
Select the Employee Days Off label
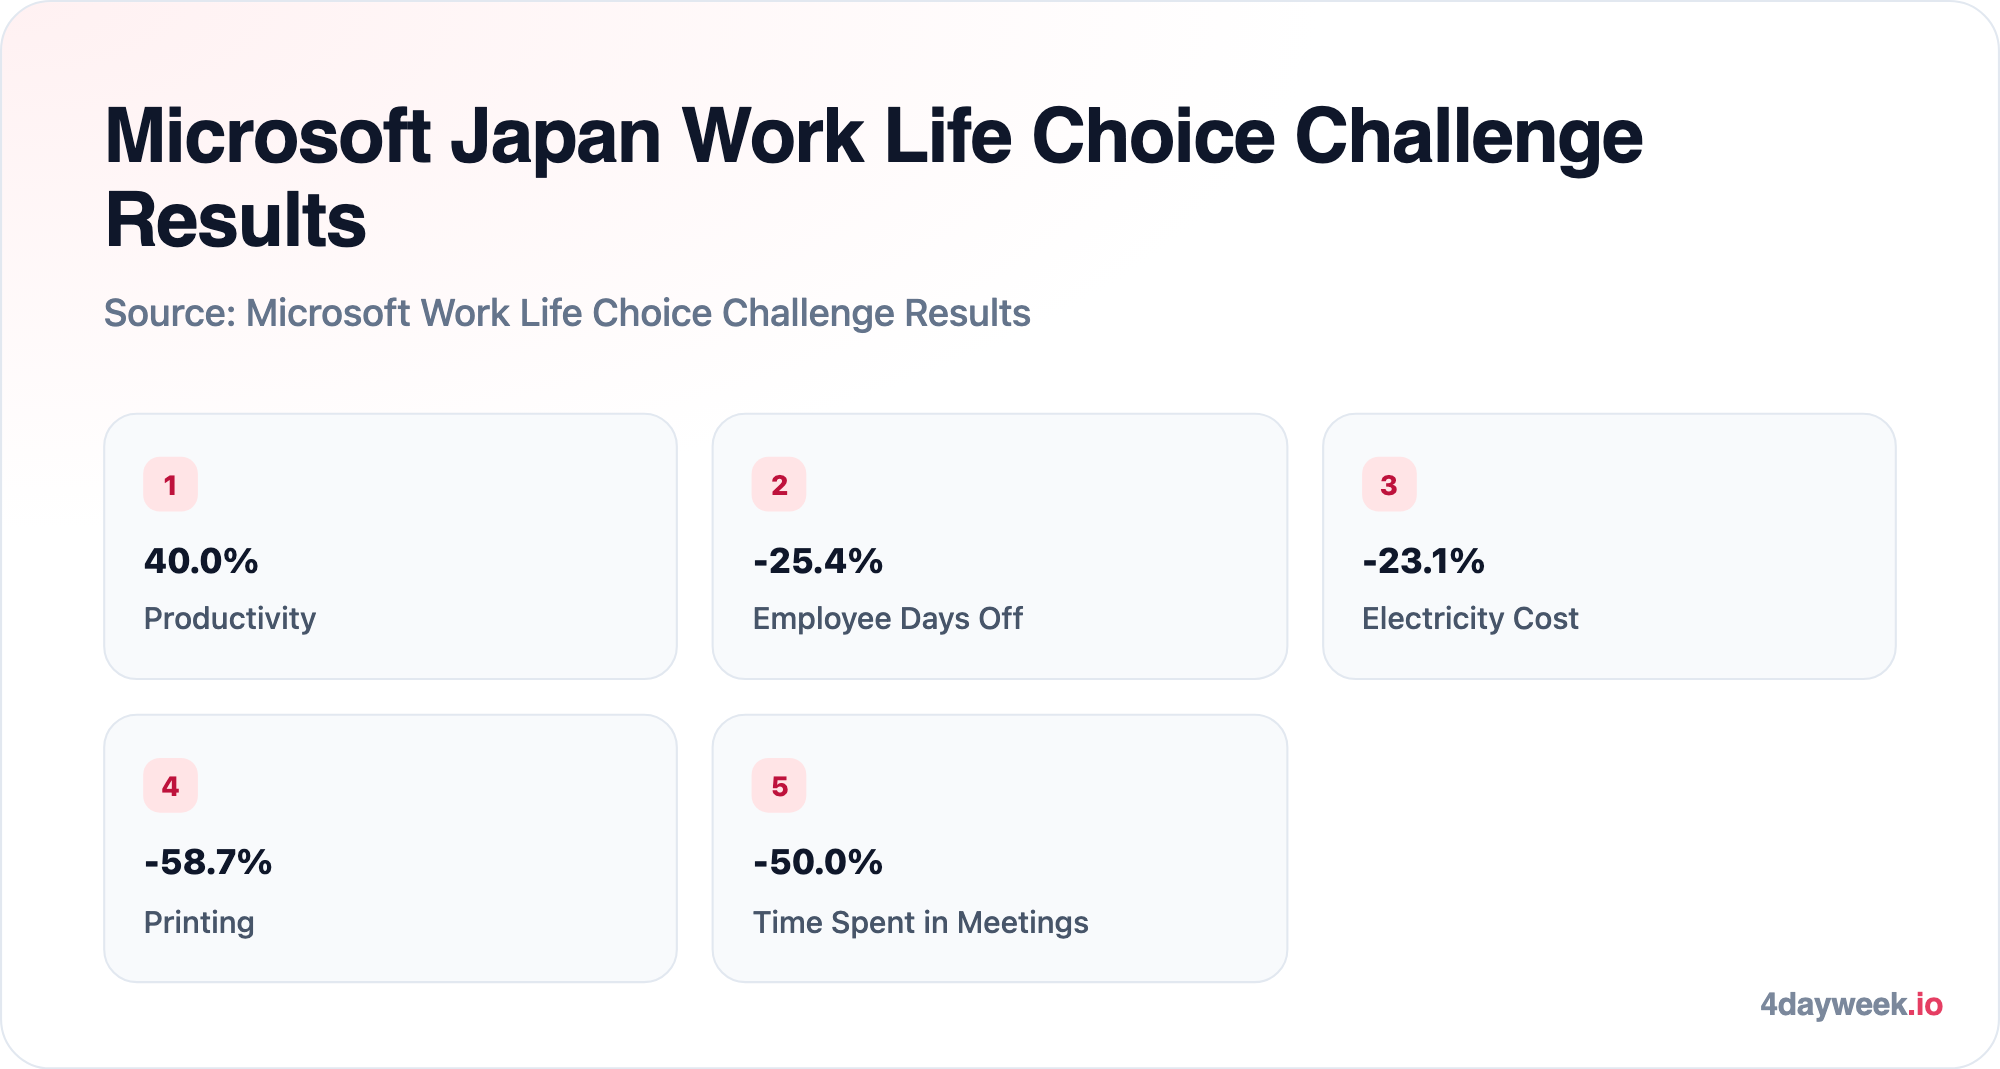(888, 619)
